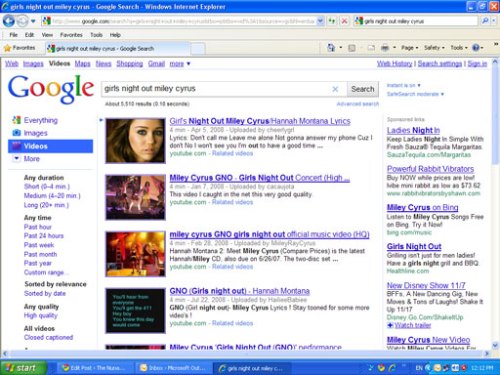Toggle the 'Instant is on' dropdown
The image size is (500, 375).
(x=403, y=85)
